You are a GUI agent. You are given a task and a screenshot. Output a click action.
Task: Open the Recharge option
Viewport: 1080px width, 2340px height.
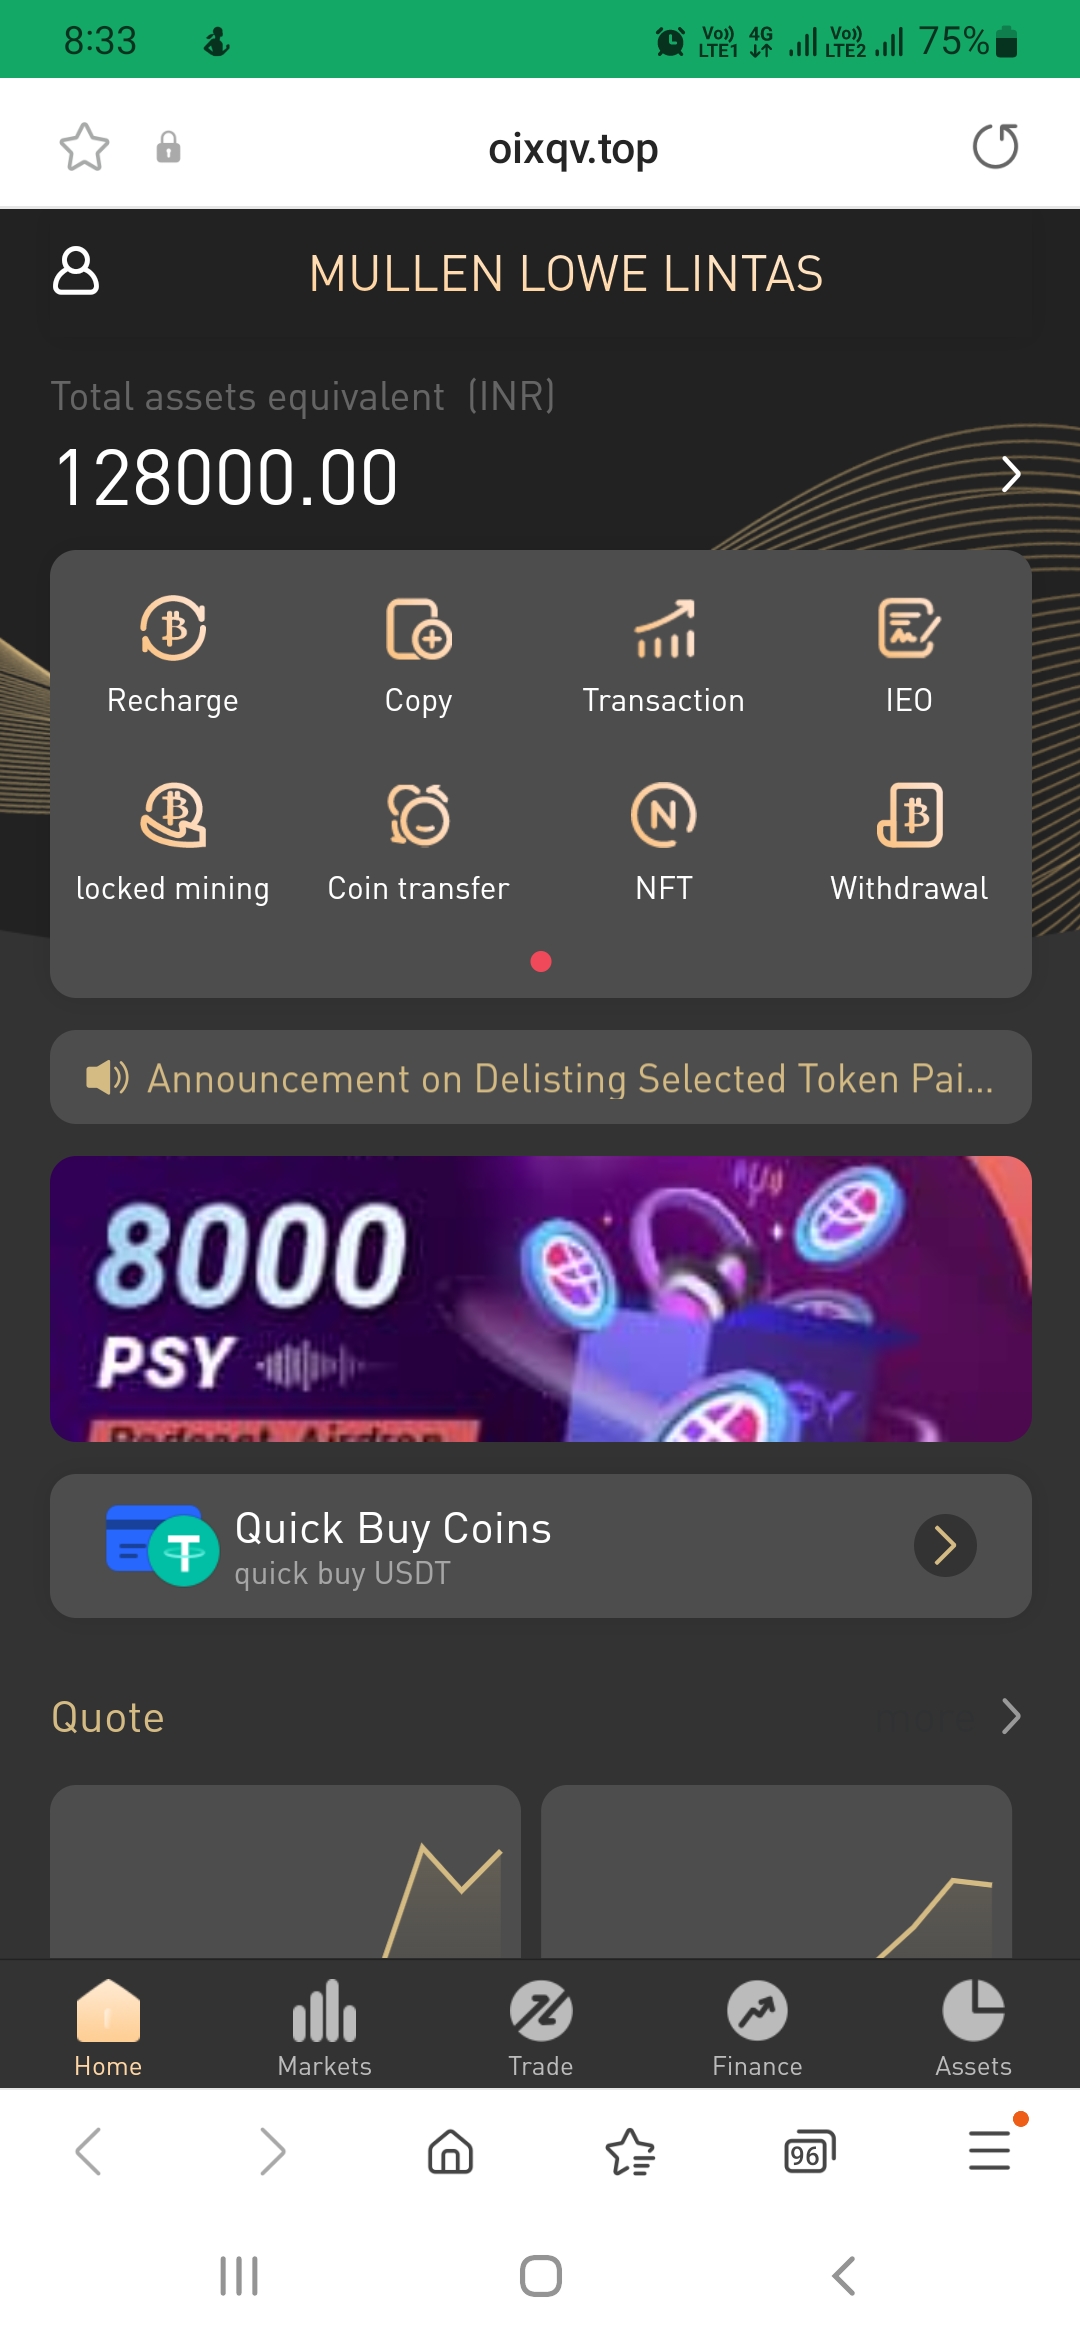tap(173, 629)
